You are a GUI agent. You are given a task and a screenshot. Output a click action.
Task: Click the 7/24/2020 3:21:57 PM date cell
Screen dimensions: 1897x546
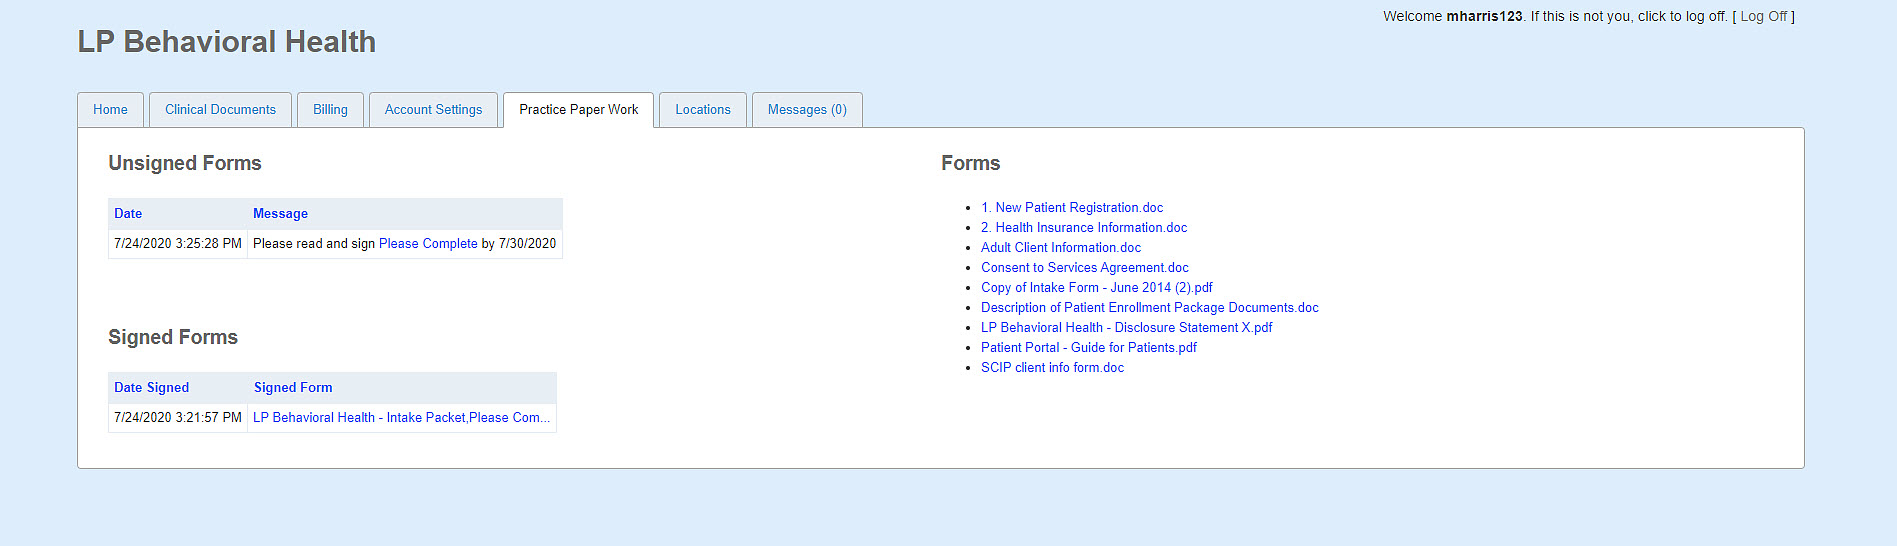click(x=178, y=418)
